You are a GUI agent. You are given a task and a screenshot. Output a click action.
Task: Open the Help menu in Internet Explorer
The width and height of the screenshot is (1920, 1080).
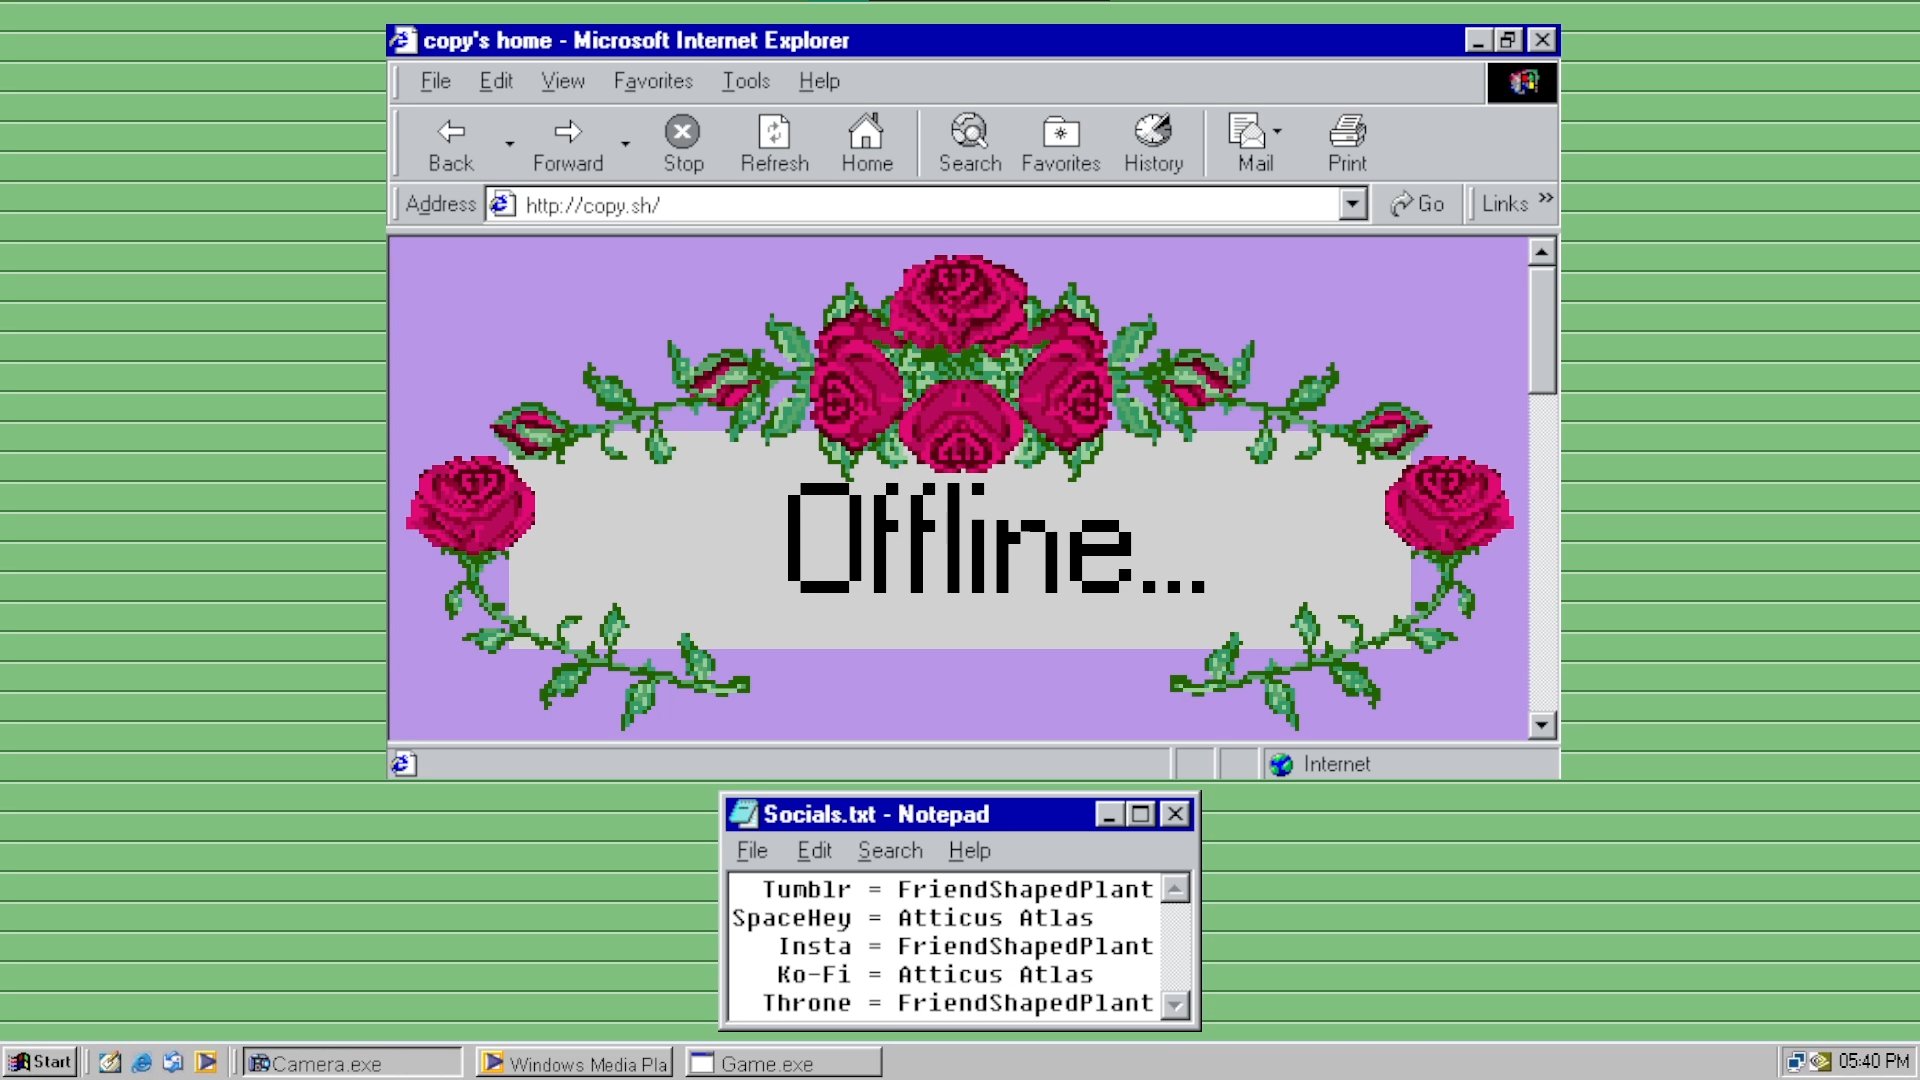819,81
